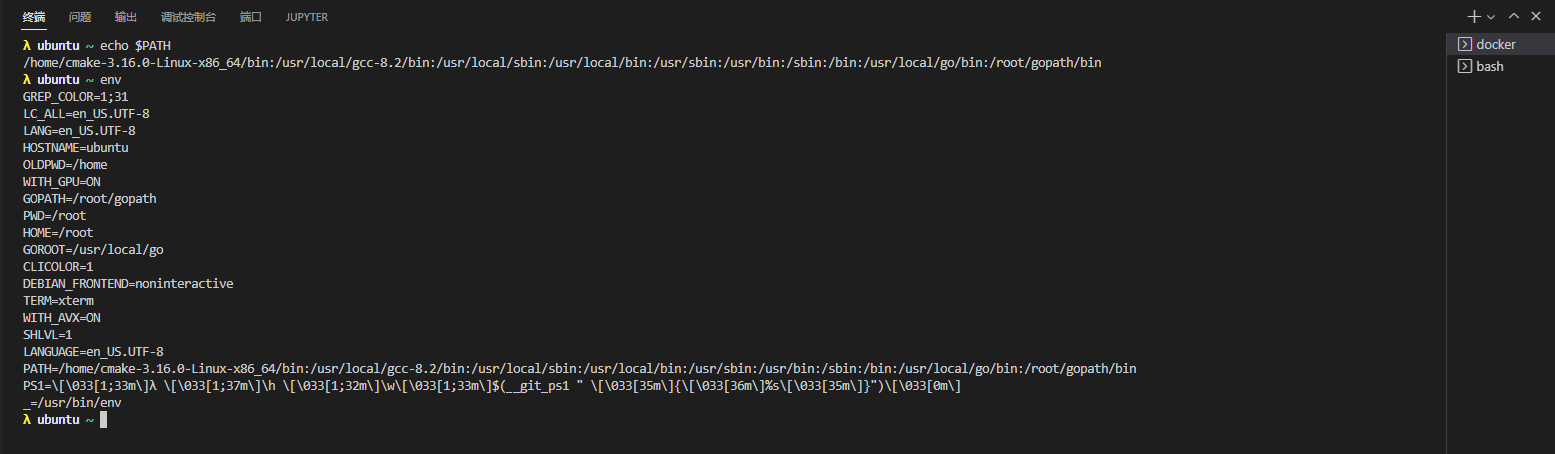
Task: Click the WITH_GPU=ON output line
Action: point(62,182)
